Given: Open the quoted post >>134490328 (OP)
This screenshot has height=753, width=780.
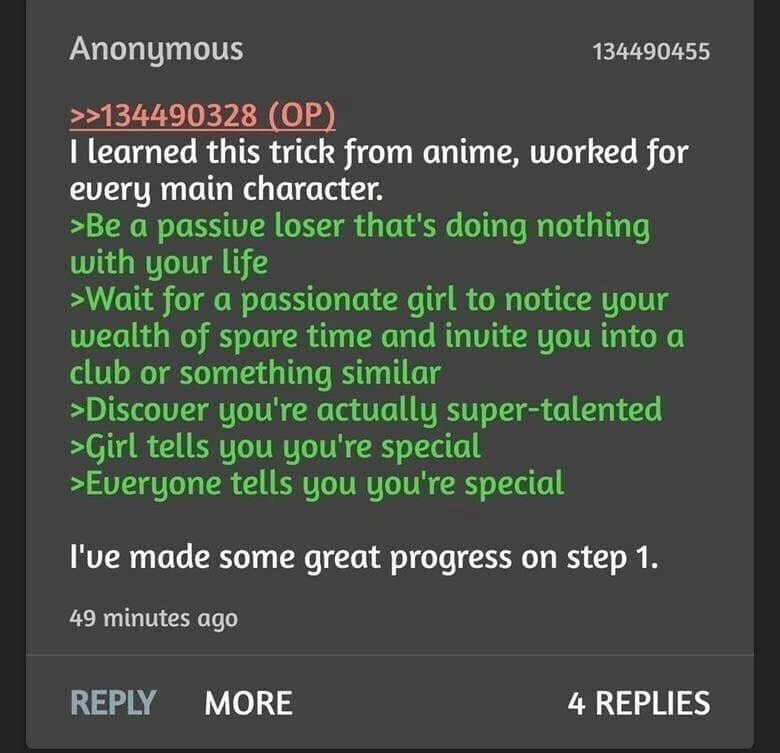Looking at the screenshot, I should point(202,116).
